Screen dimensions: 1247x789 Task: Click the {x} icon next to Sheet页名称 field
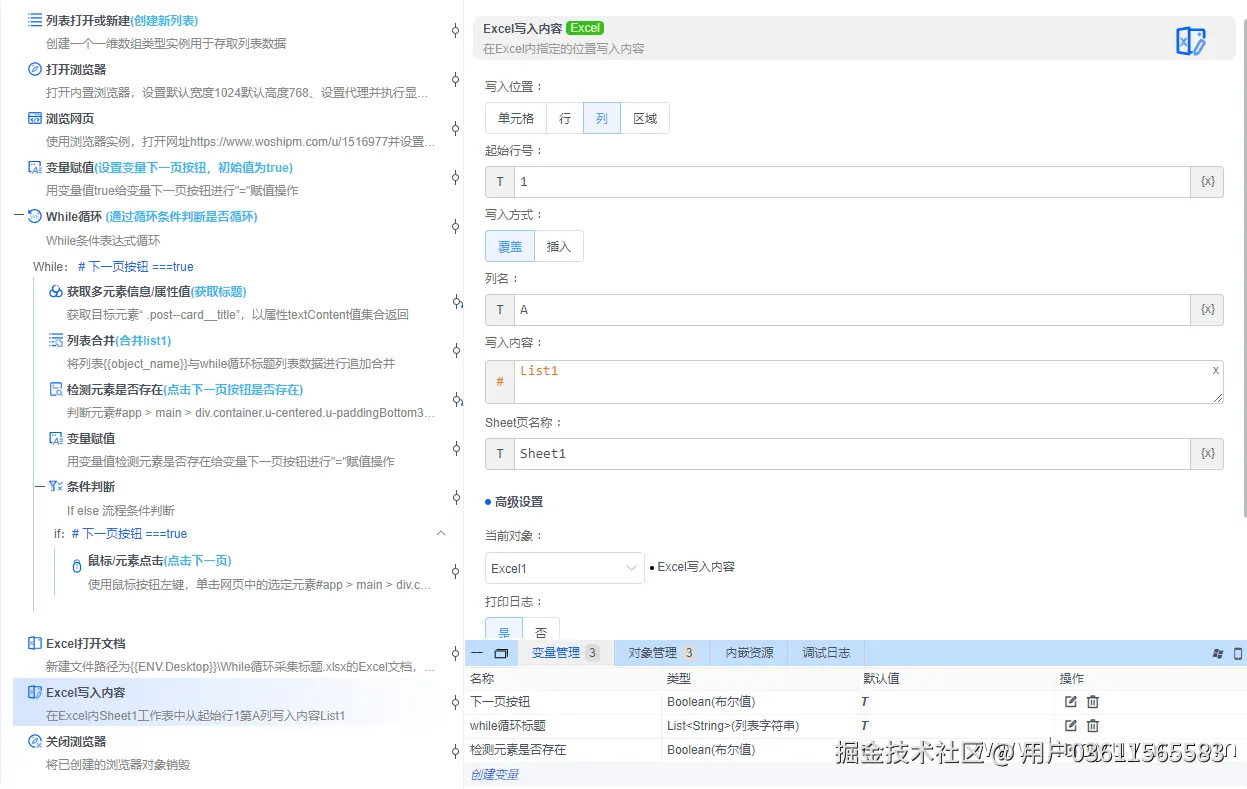(1207, 453)
